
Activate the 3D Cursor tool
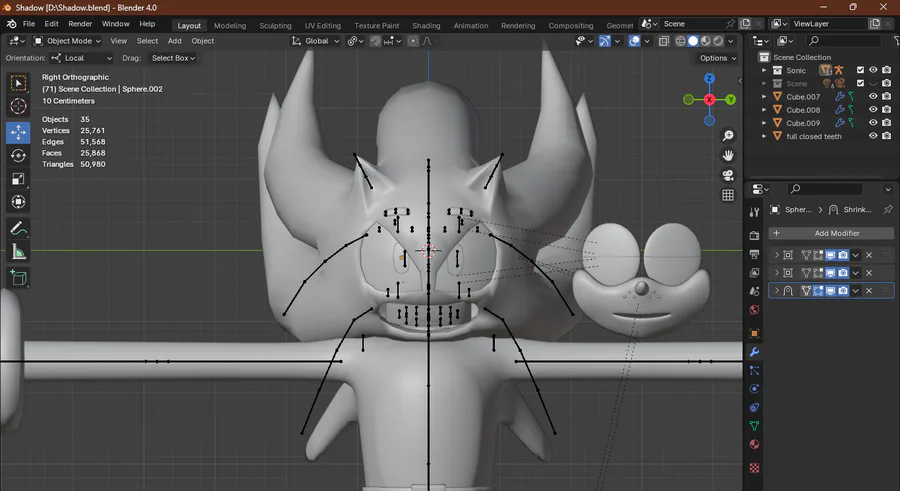[x=18, y=106]
